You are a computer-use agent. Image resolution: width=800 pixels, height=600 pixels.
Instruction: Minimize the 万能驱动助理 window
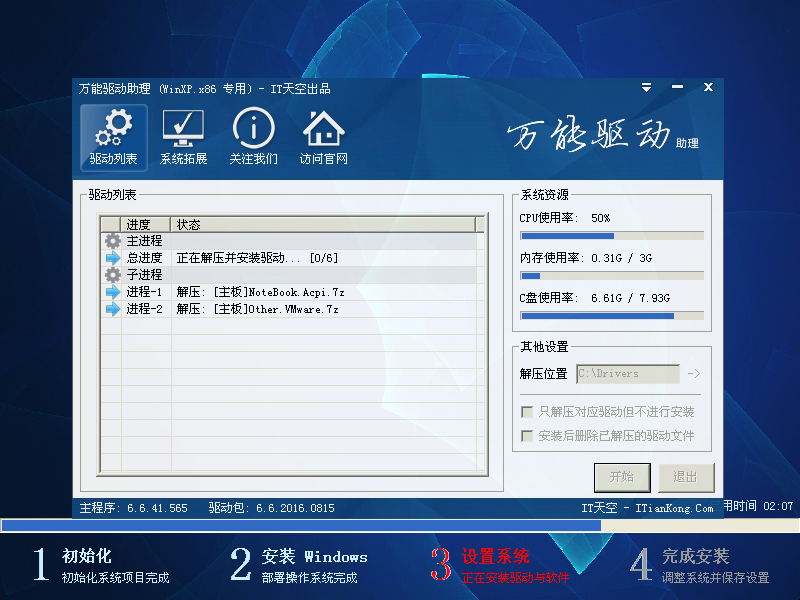tap(678, 87)
